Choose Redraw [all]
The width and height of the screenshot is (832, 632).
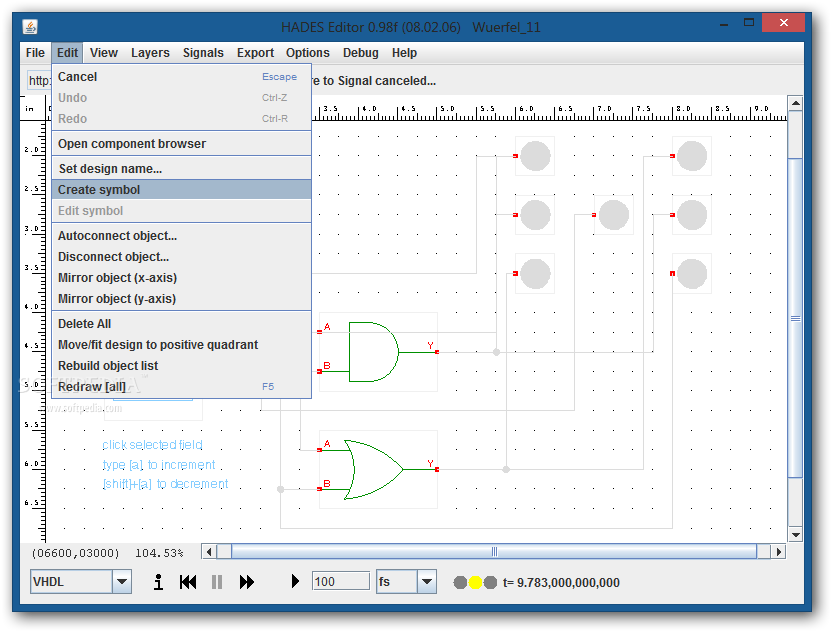(x=181, y=387)
